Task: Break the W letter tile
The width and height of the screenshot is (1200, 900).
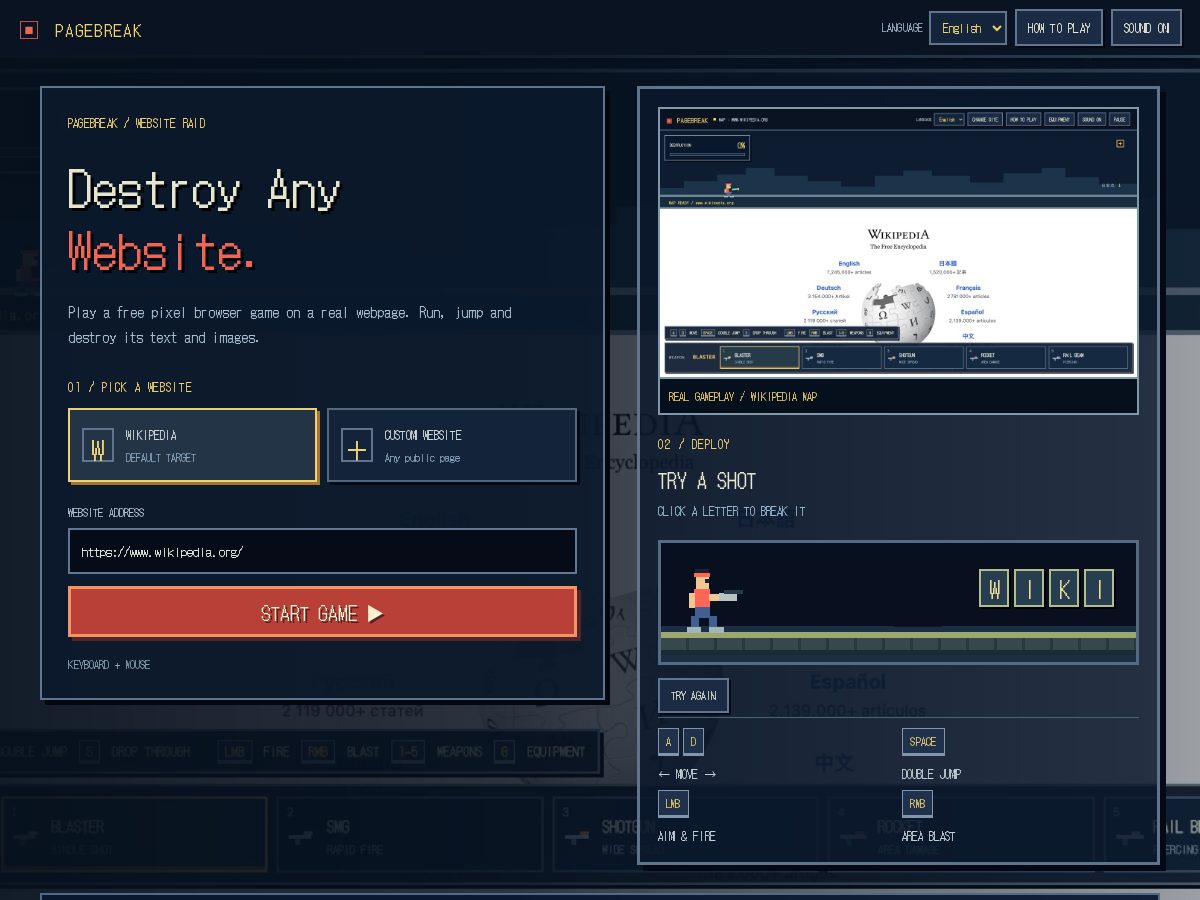Action: [994, 589]
